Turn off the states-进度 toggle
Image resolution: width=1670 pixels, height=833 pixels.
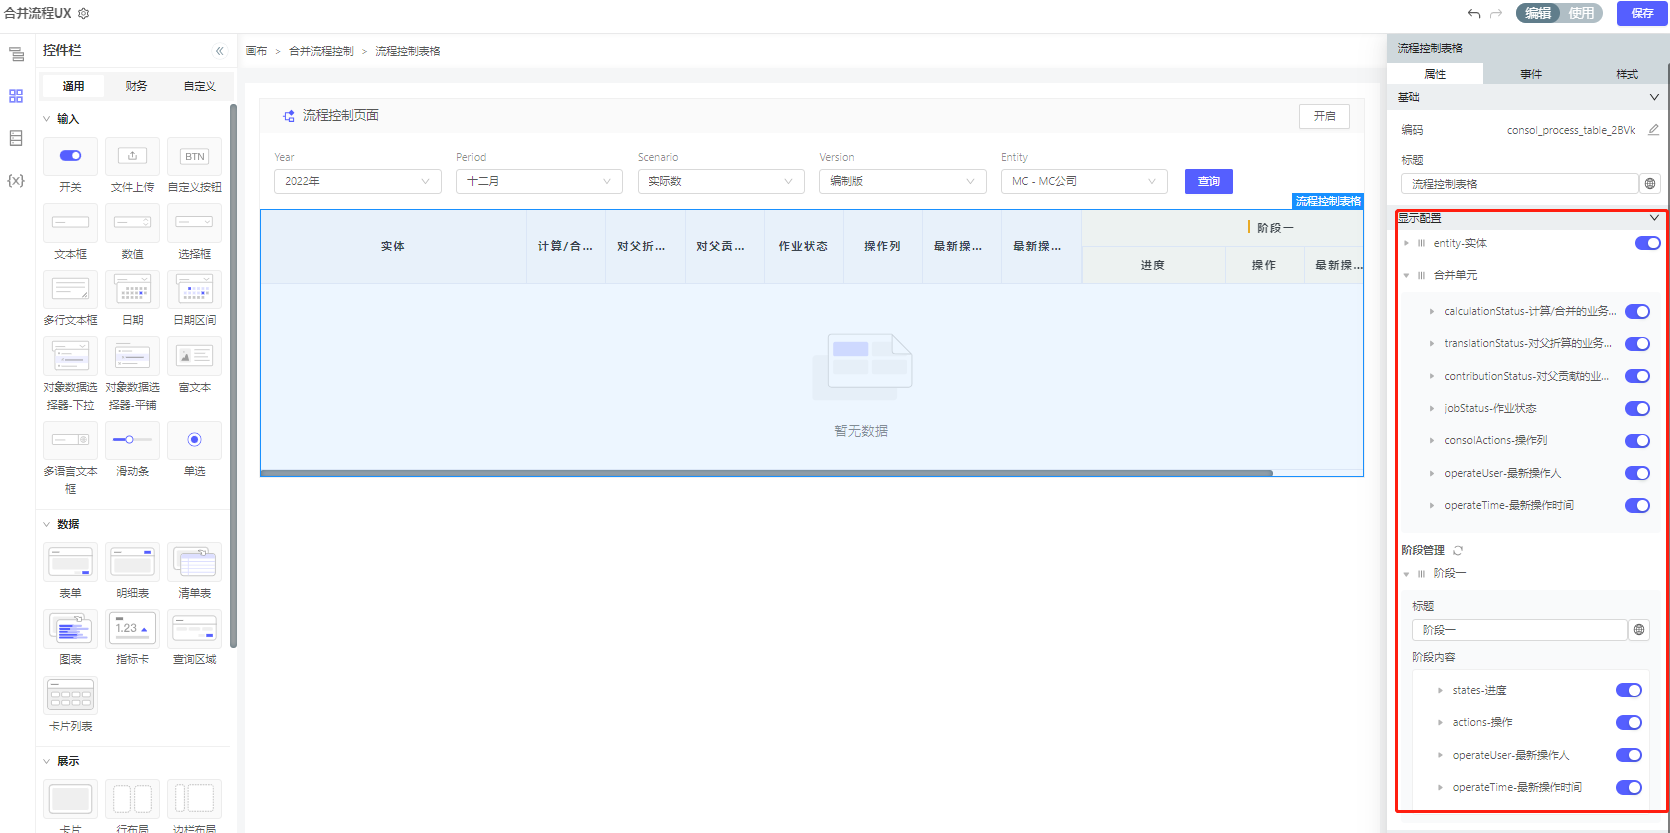pyautogui.click(x=1628, y=690)
